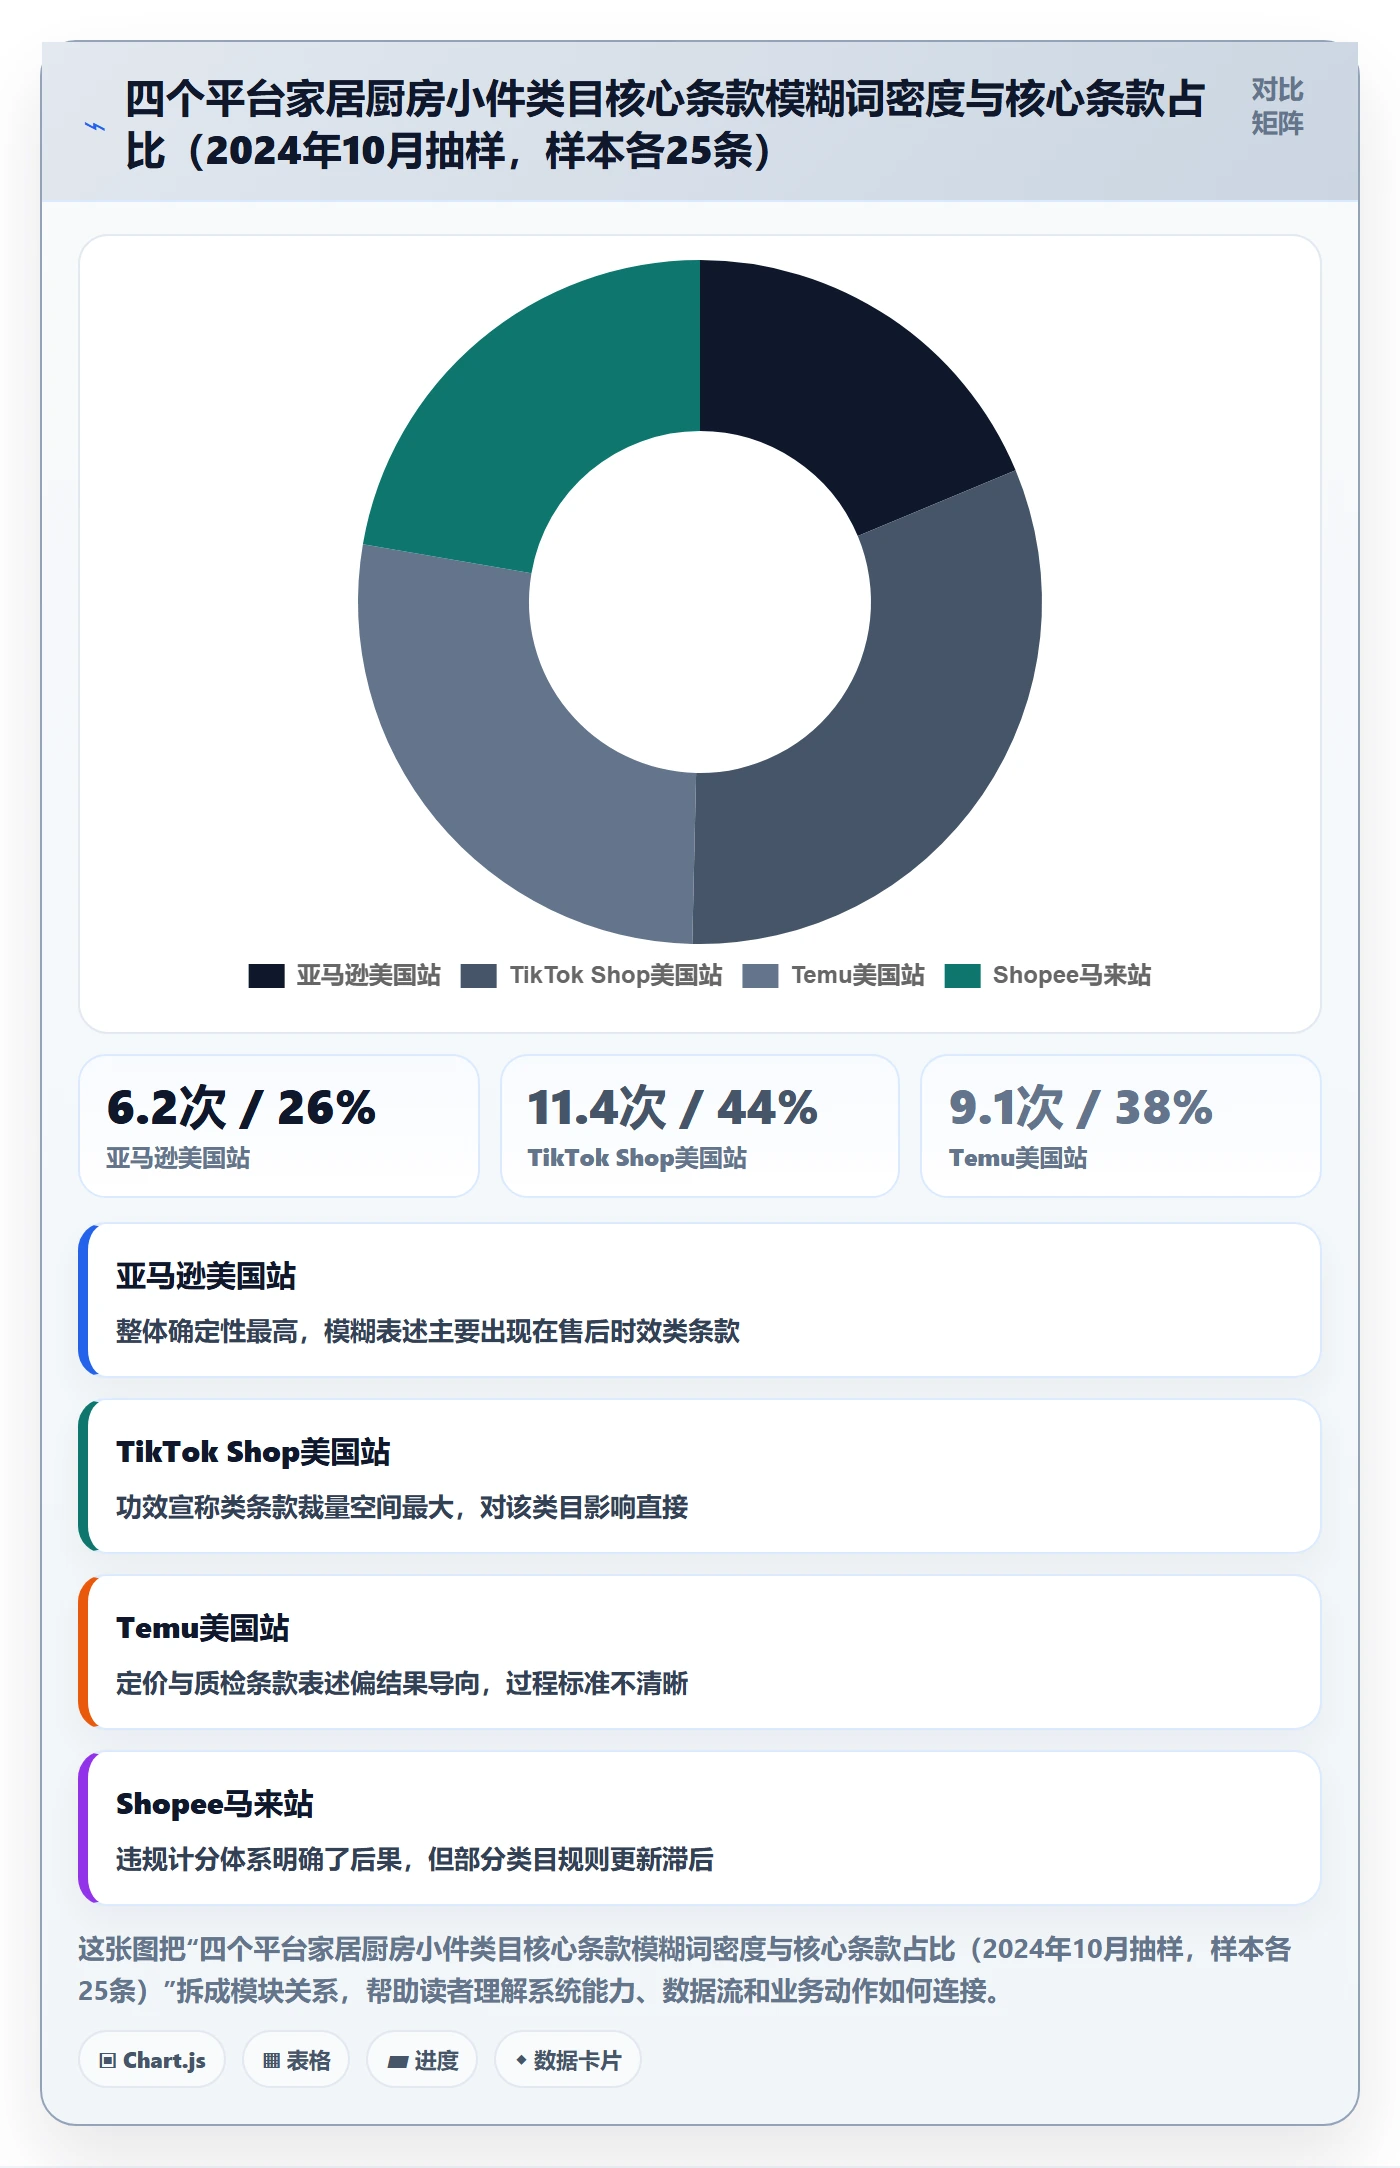Open the 6.2次 / 26% data card
Viewport: 1400px width, 2168px height.
(279, 1126)
